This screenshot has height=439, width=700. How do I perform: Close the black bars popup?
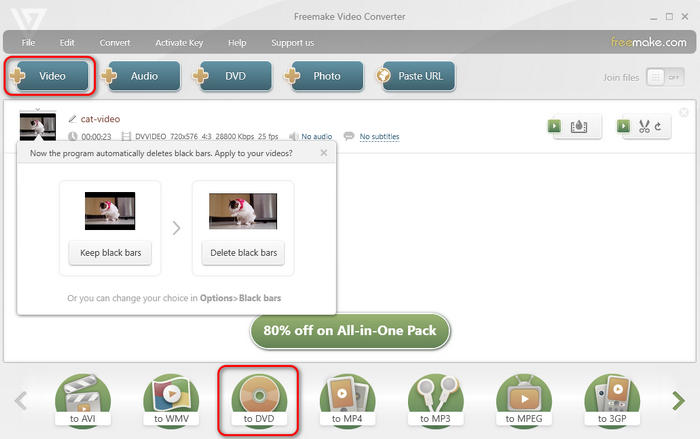coord(324,153)
